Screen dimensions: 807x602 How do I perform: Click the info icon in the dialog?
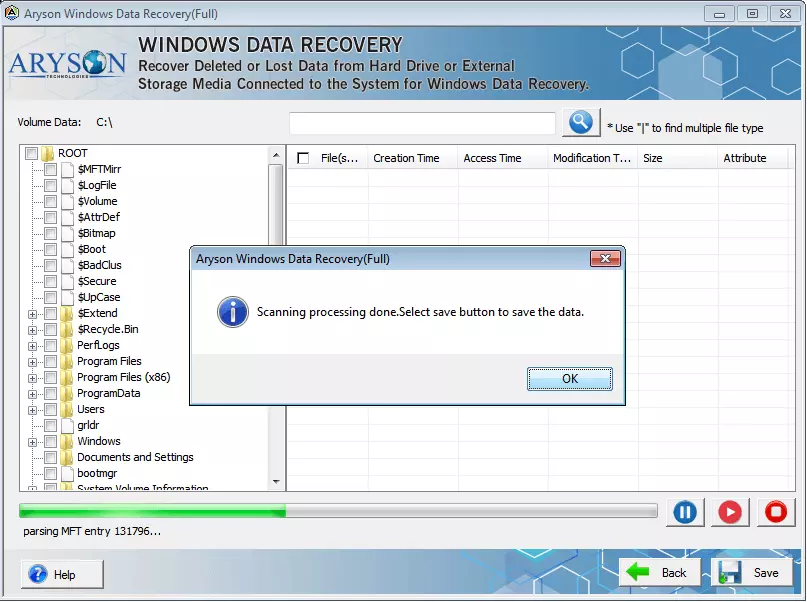coord(232,312)
